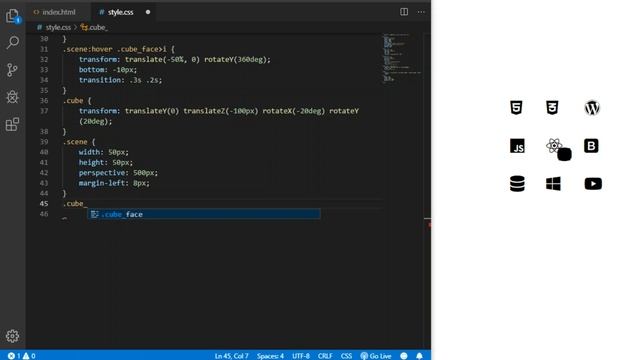Click the .scene selector on line 39
This screenshot has height=360, width=640.
[x=75, y=142]
